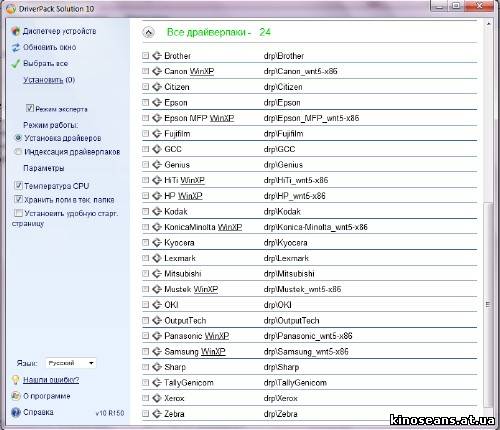Click the driver icon beside Xerox
This screenshot has height=430, width=500.
click(x=157, y=398)
